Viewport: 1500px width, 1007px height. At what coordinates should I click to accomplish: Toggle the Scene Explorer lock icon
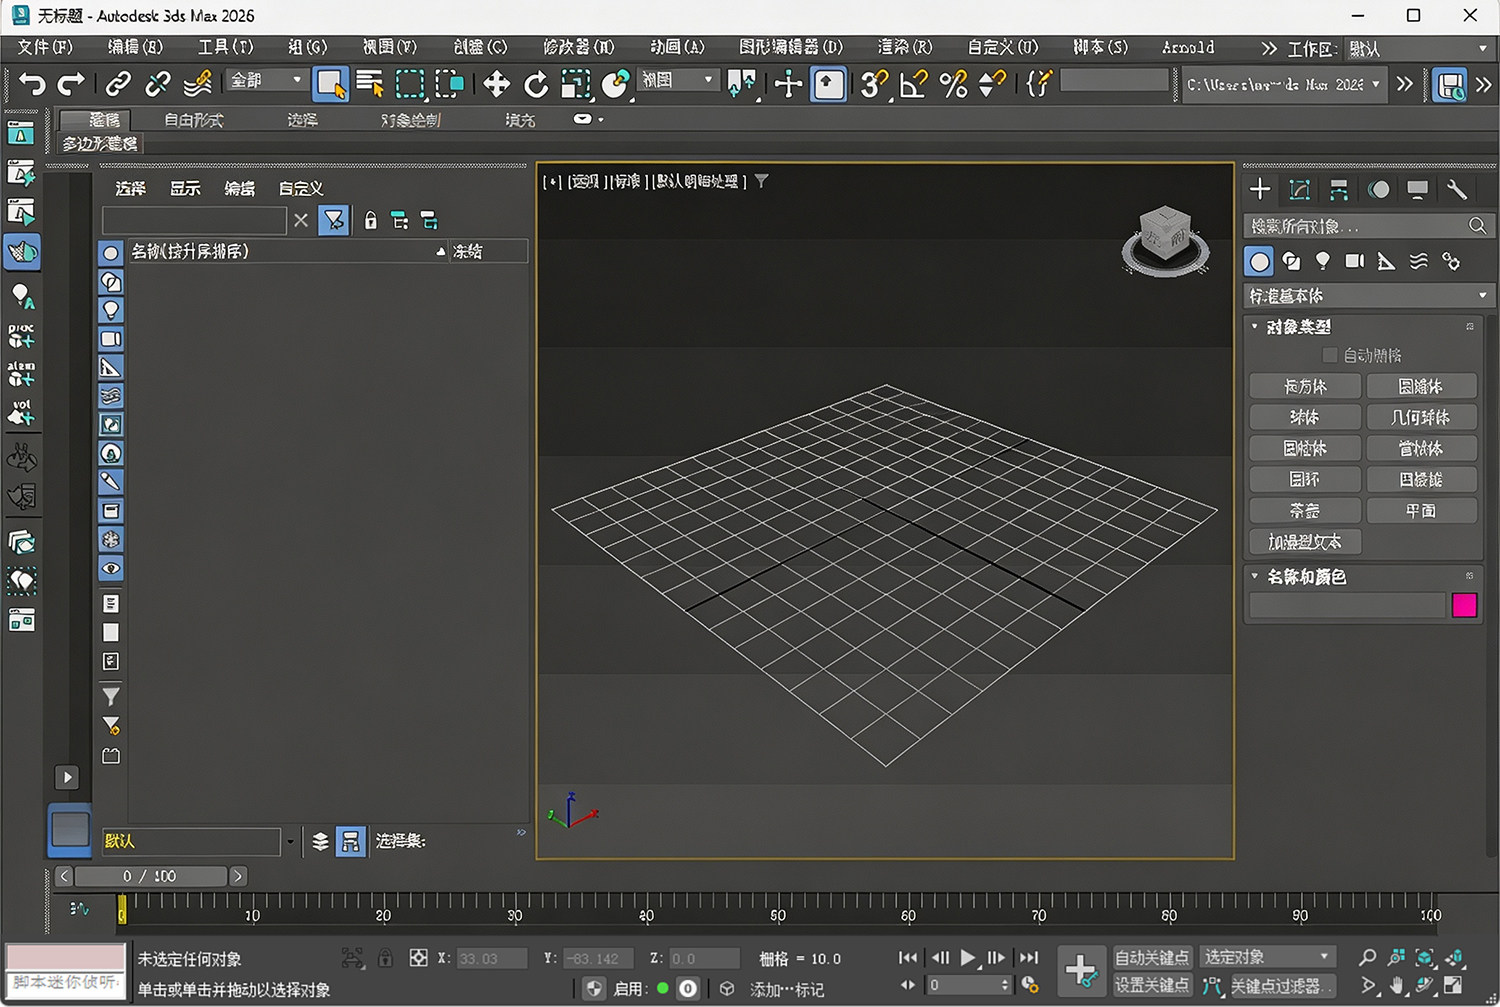point(370,221)
